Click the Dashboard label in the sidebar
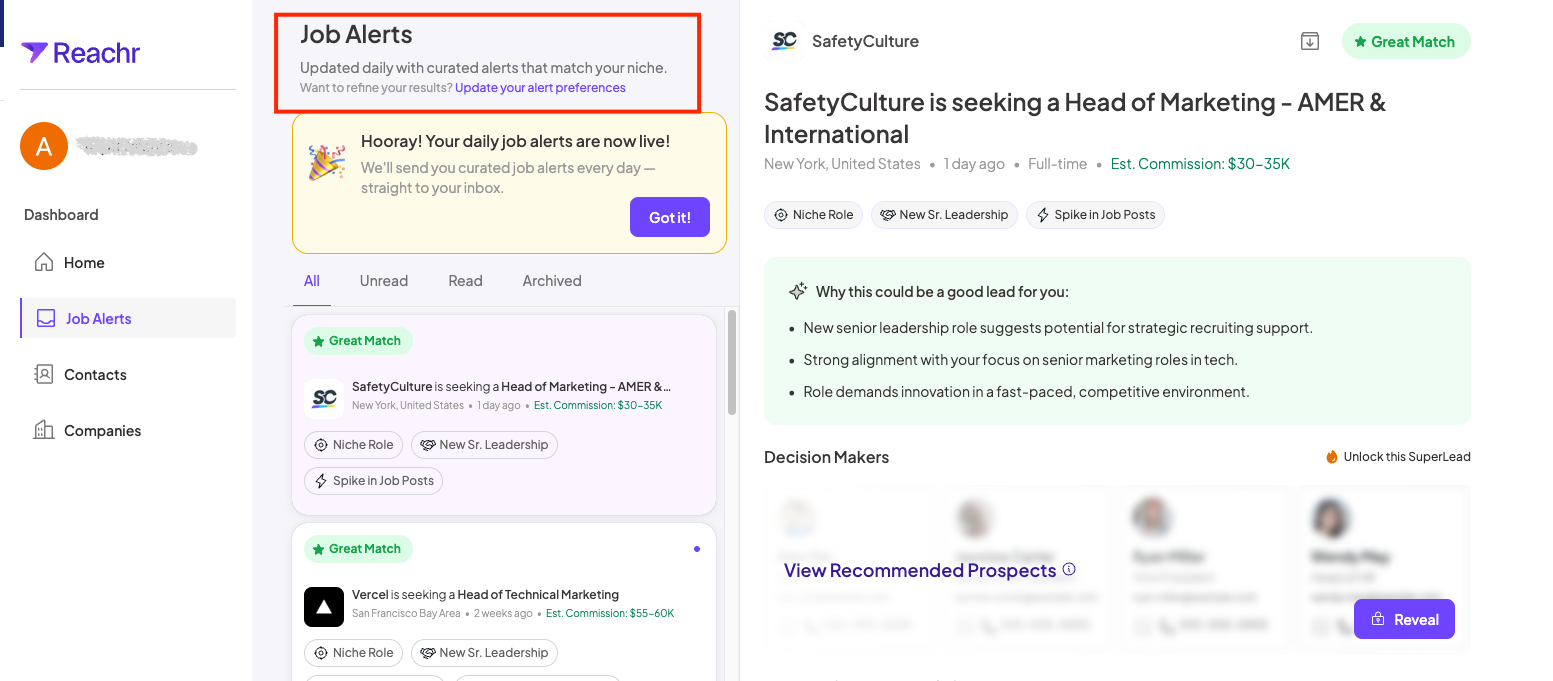Viewport: 1553px width, 681px height. coord(61,215)
